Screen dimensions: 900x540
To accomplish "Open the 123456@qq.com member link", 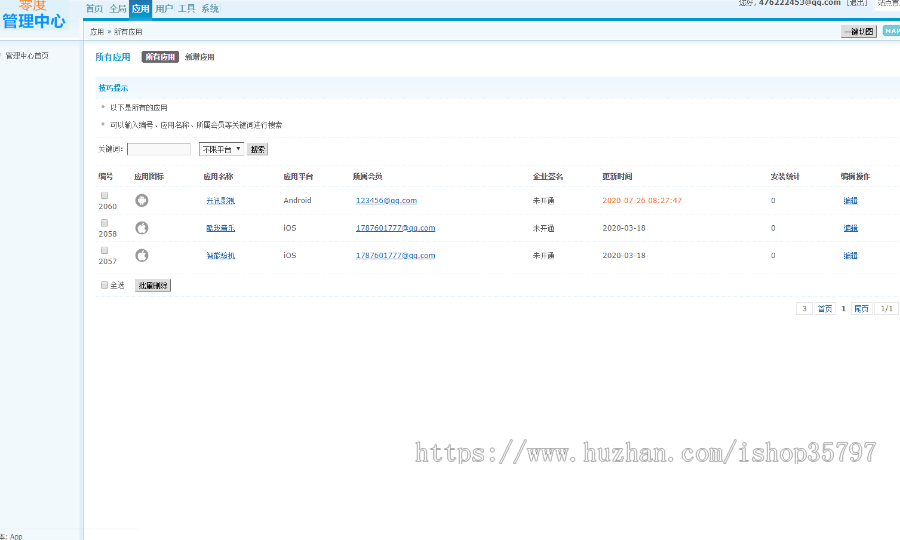I will click(386, 201).
